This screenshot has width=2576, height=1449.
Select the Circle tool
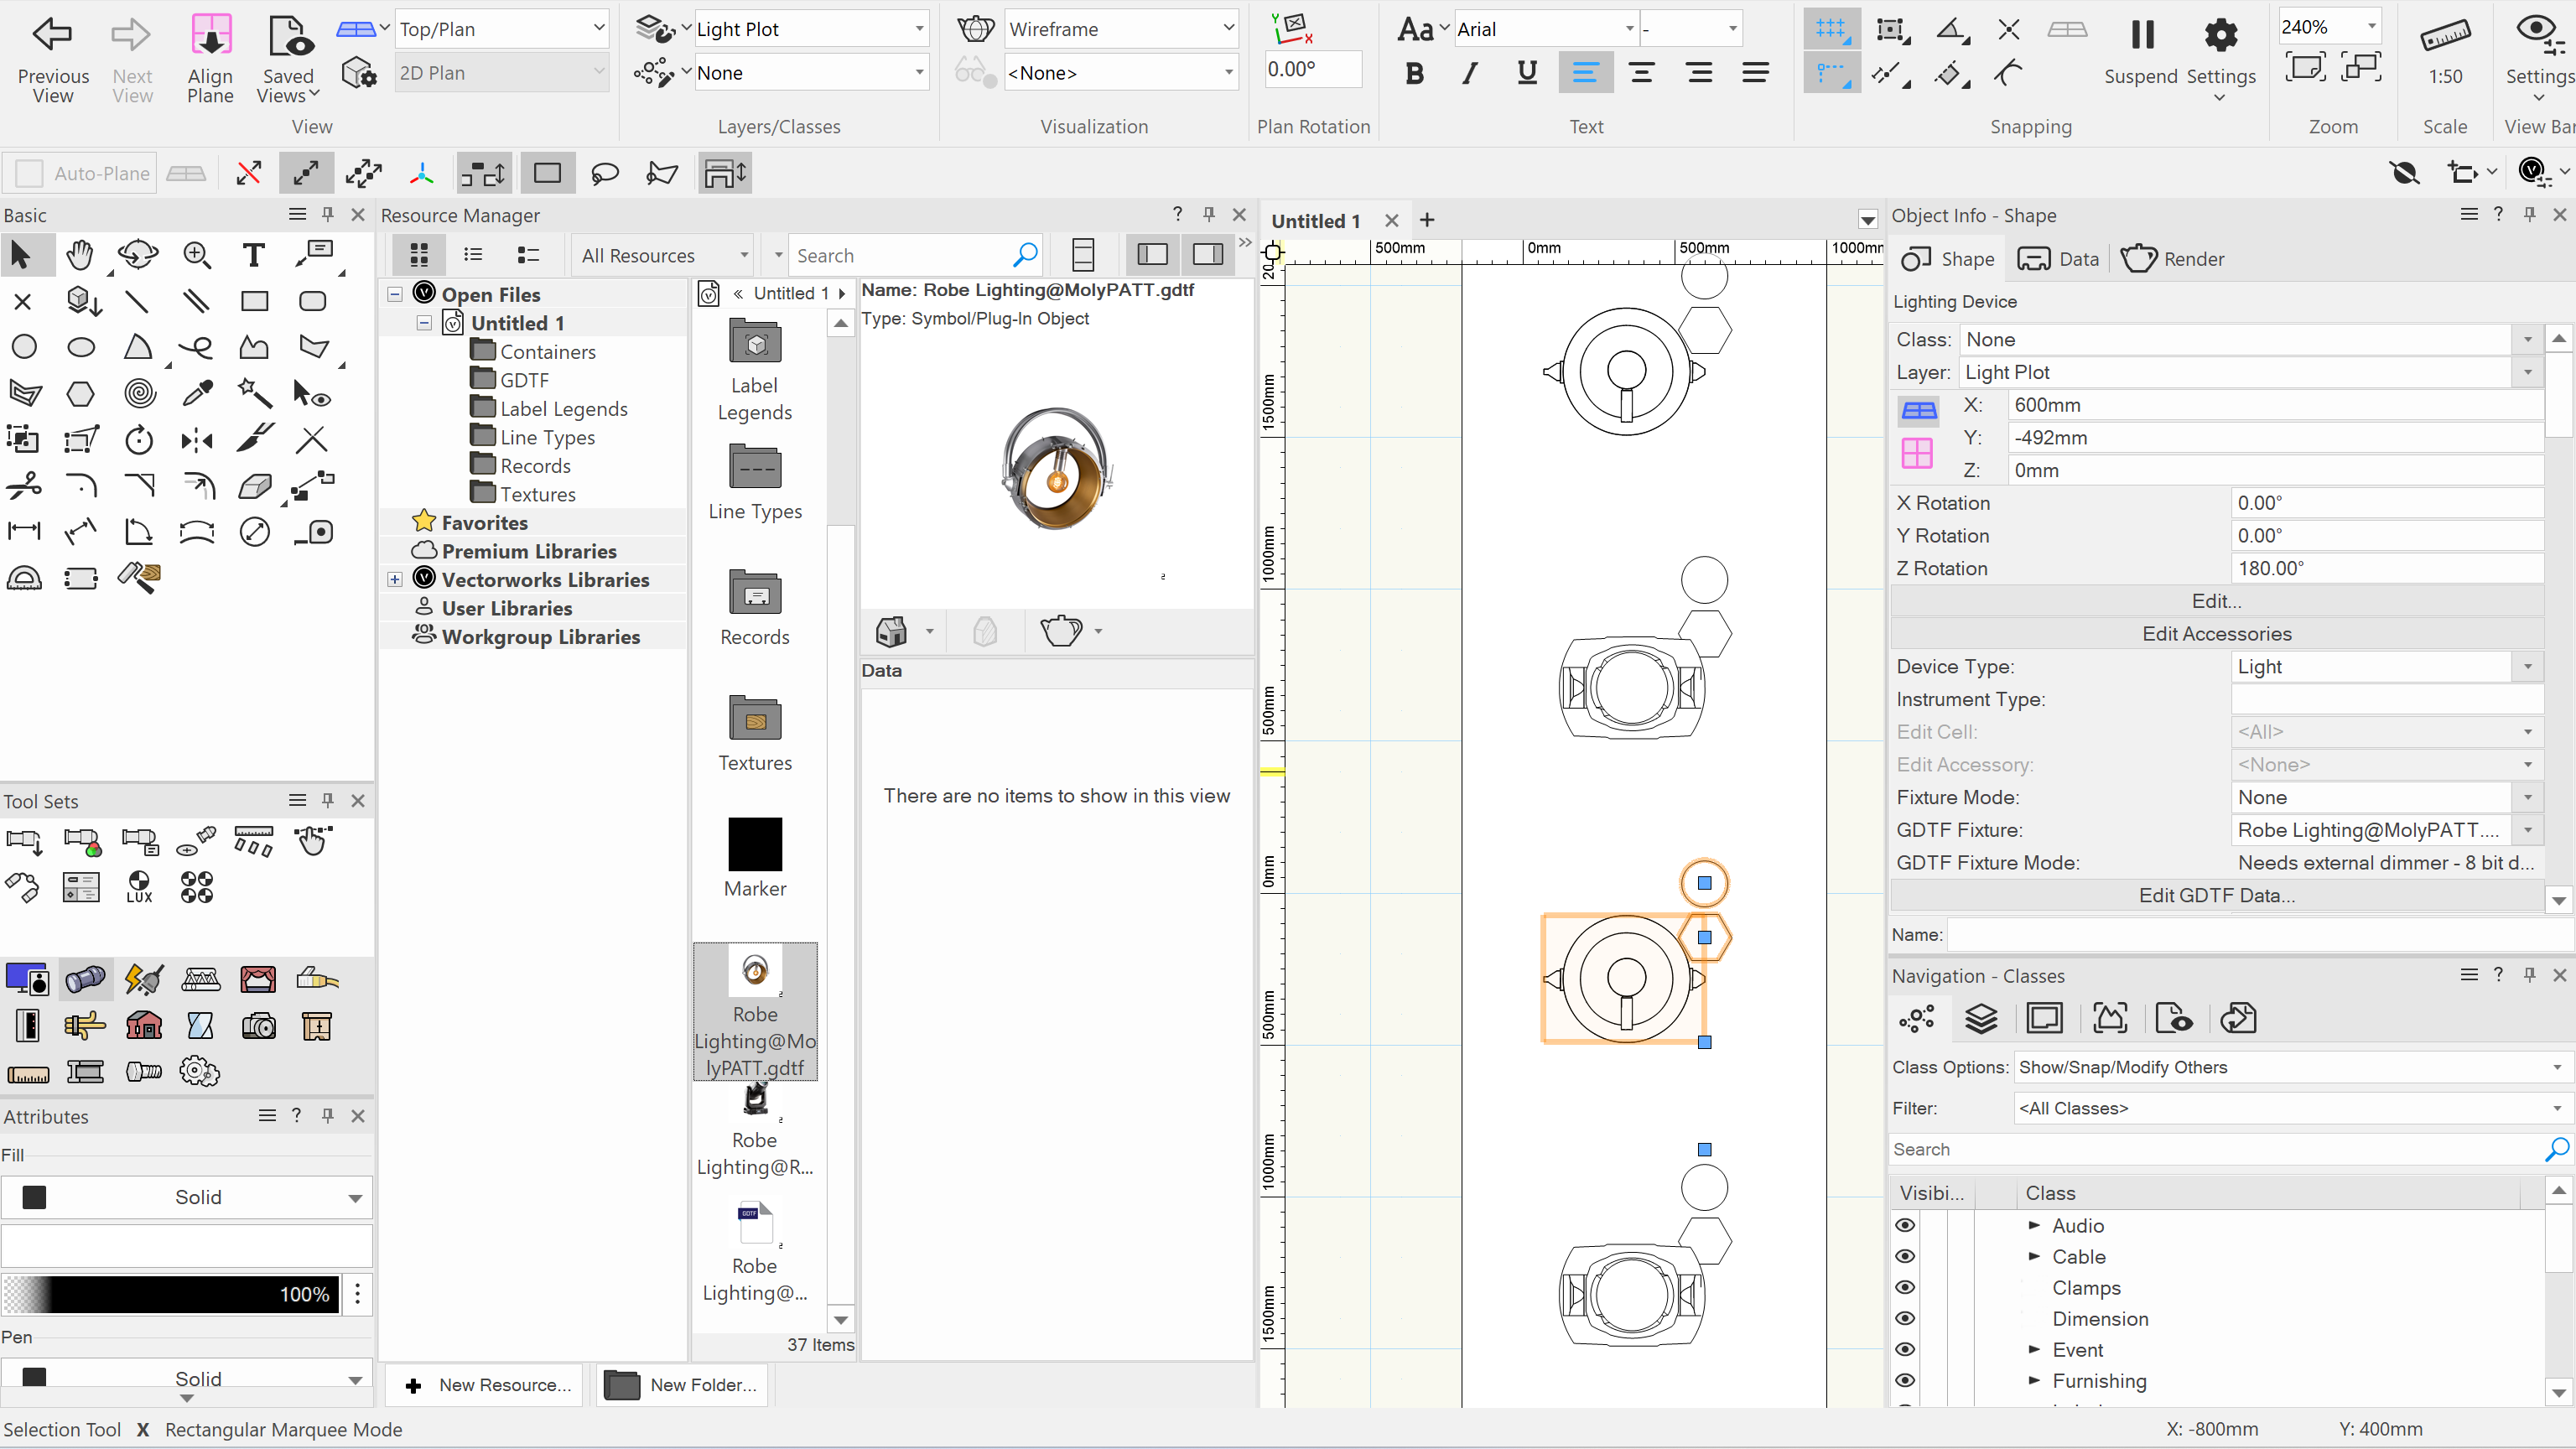(24, 347)
